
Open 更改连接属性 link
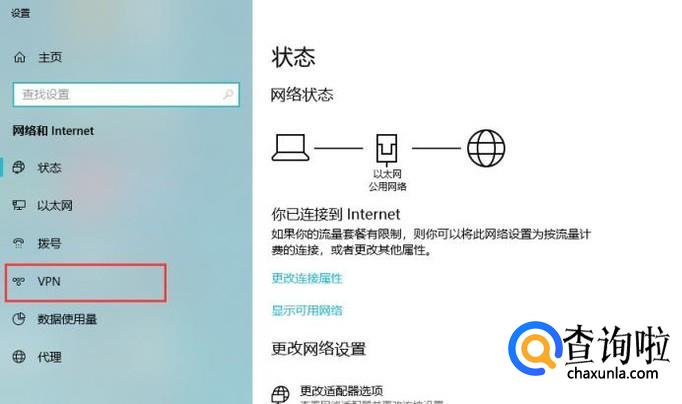coord(307,278)
